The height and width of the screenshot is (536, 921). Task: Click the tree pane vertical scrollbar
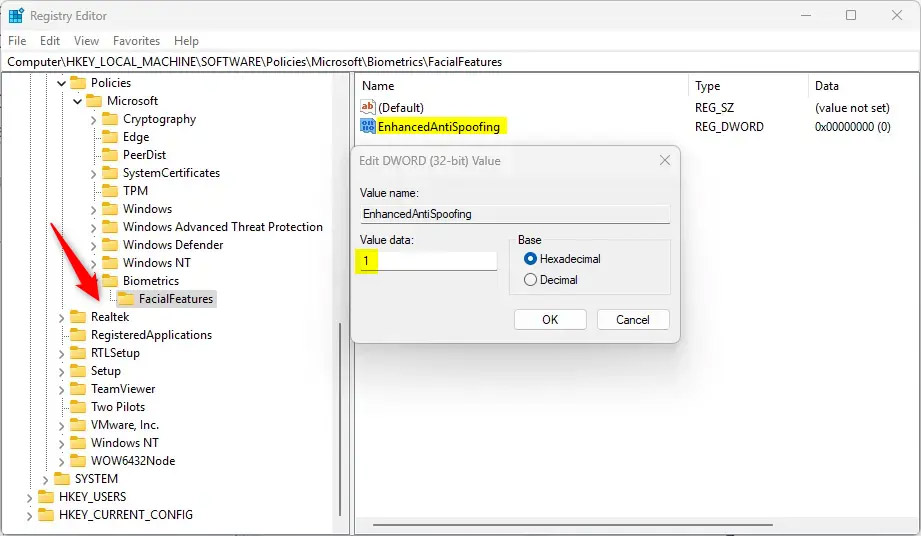click(340, 419)
